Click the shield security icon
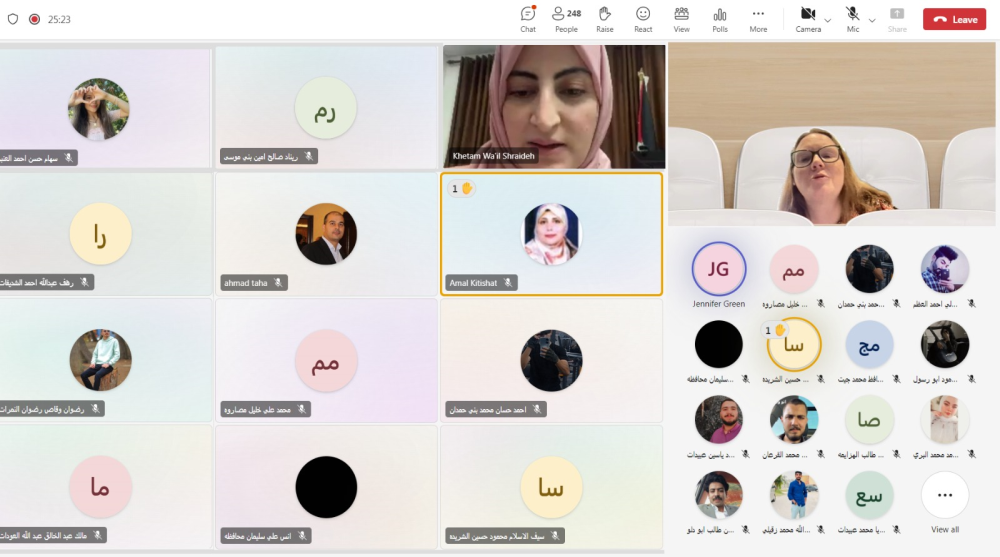The width and height of the screenshot is (1000, 557). (x=13, y=19)
